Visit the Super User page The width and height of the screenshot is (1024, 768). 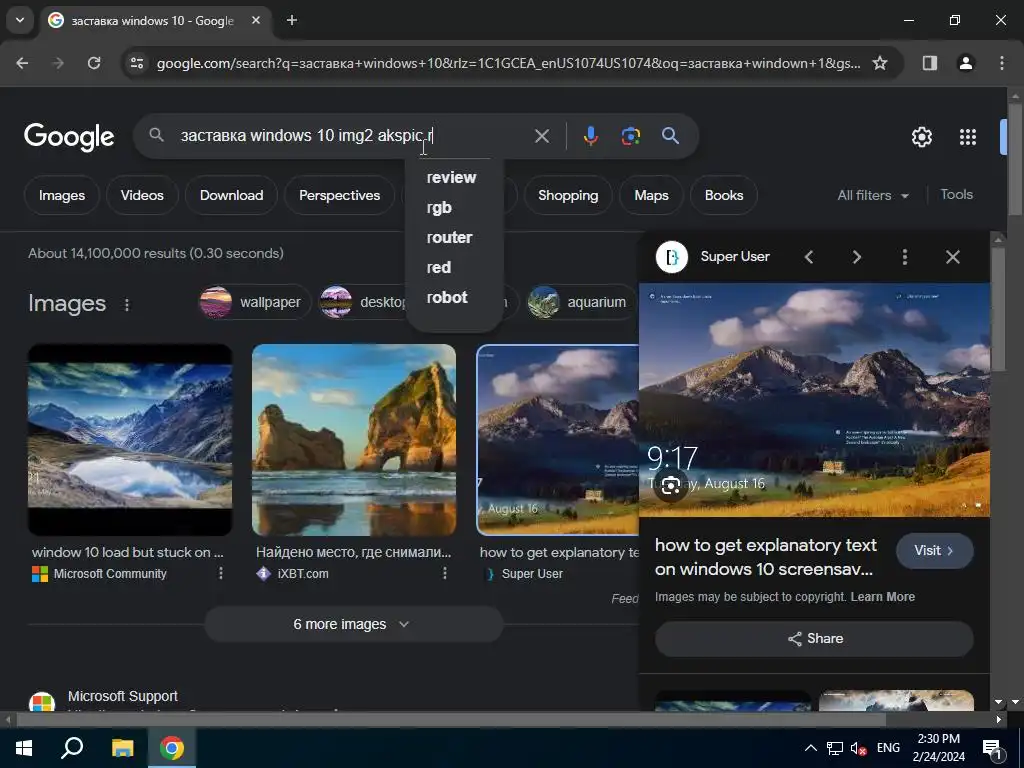point(935,551)
